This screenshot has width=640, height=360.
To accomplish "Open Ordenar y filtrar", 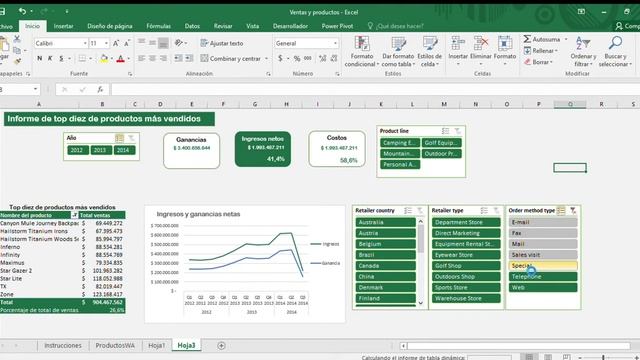I will tap(583, 51).
